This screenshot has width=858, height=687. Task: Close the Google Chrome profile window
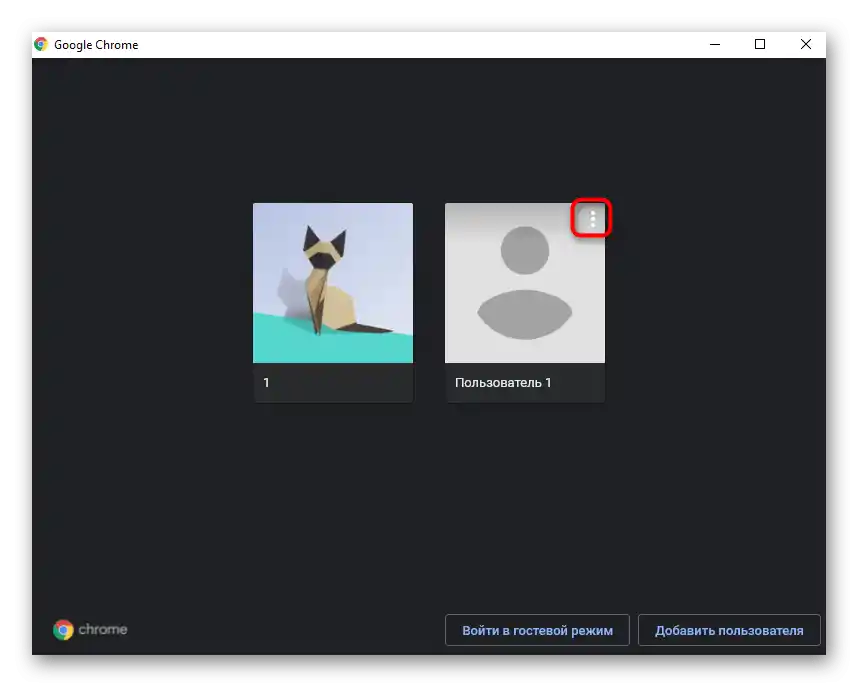pyautogui.click(x=805, y=44)
